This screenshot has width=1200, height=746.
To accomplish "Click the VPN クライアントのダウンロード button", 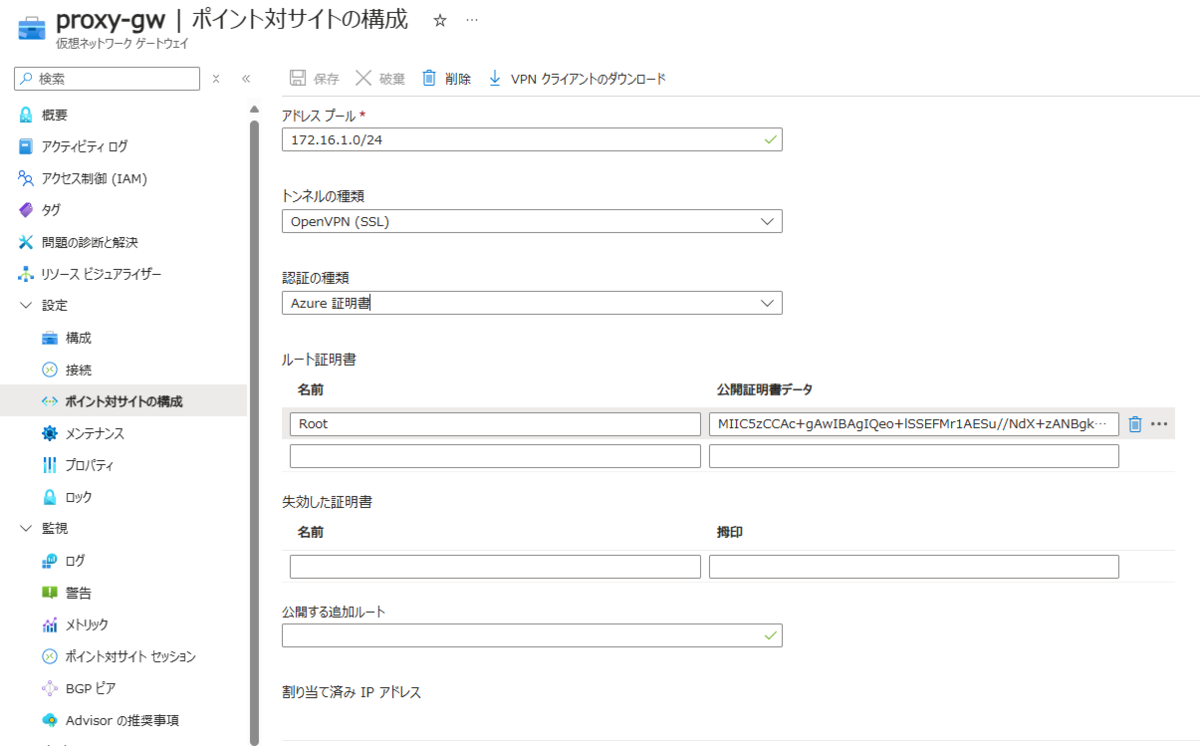I will click(x=577, y=78).
